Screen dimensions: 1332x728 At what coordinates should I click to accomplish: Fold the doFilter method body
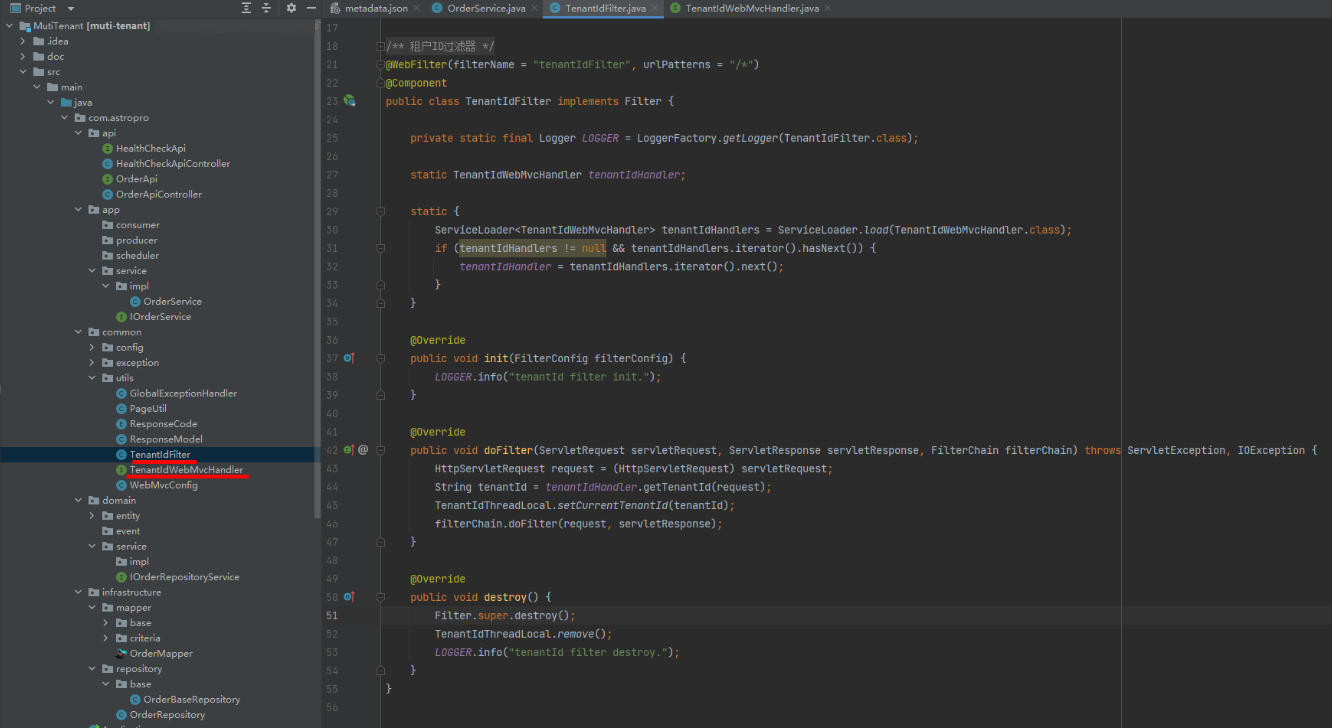(381, 450)
